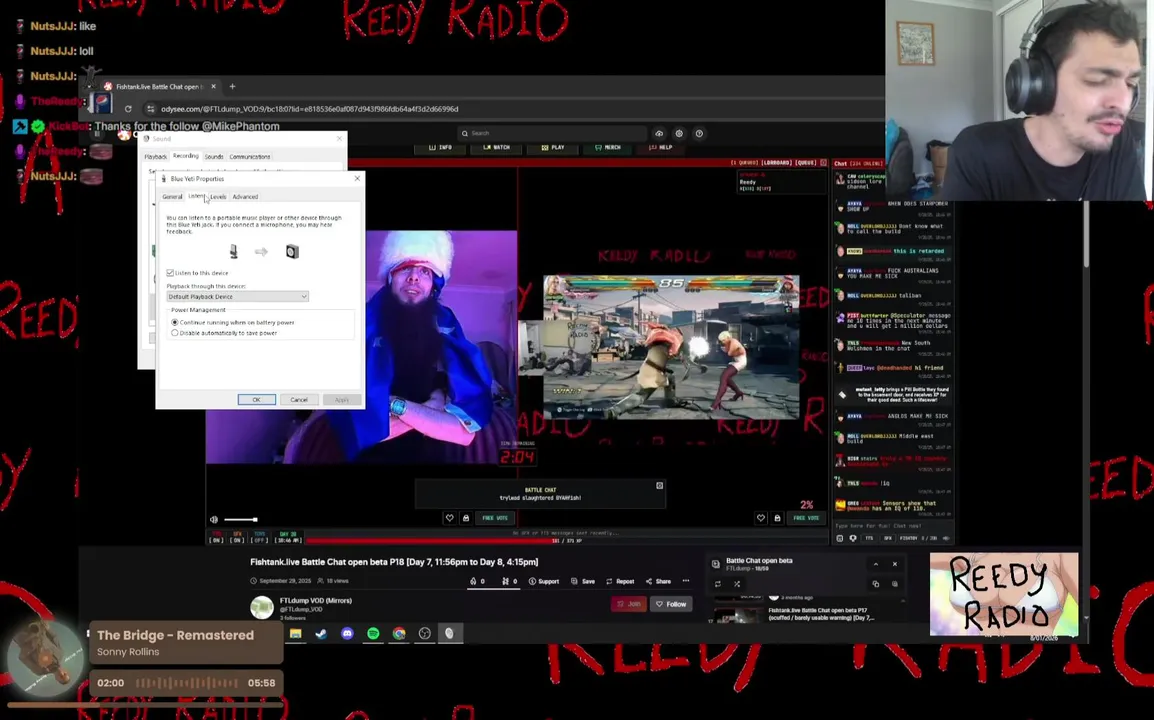Click the Join channel button
The image size is (1154, 720).
[x=629, y=604]
